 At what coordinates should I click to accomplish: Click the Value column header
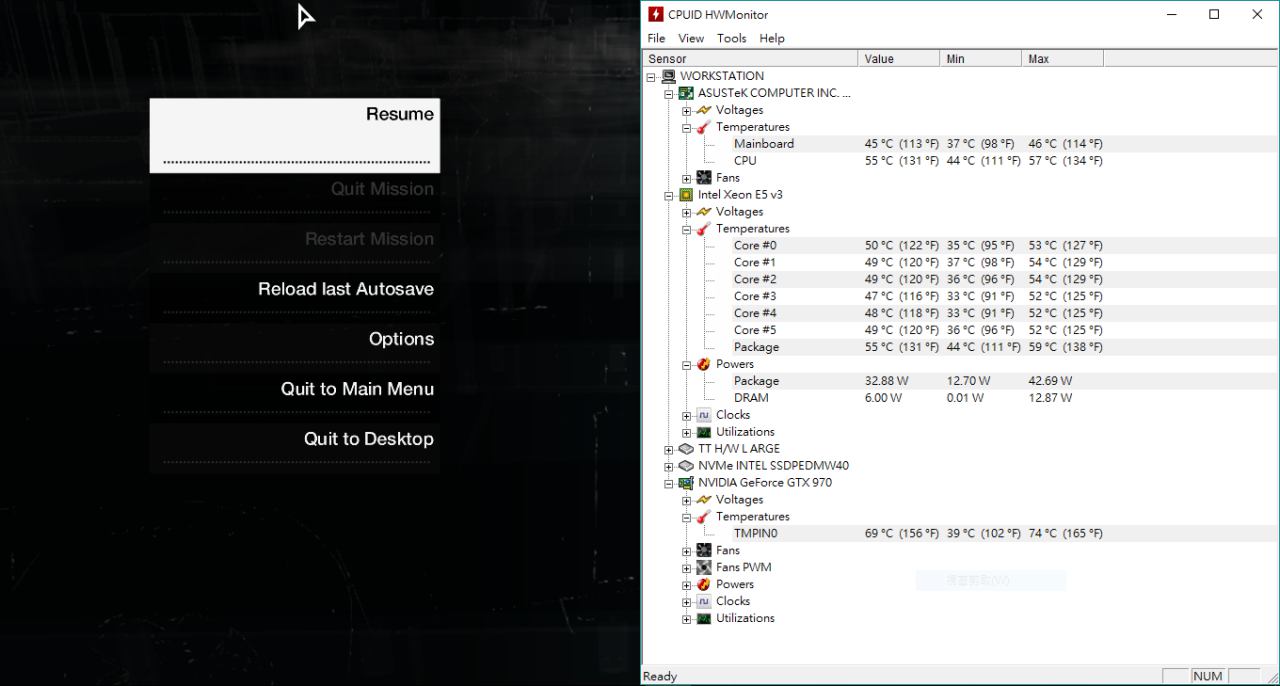(x=899, y=59)
